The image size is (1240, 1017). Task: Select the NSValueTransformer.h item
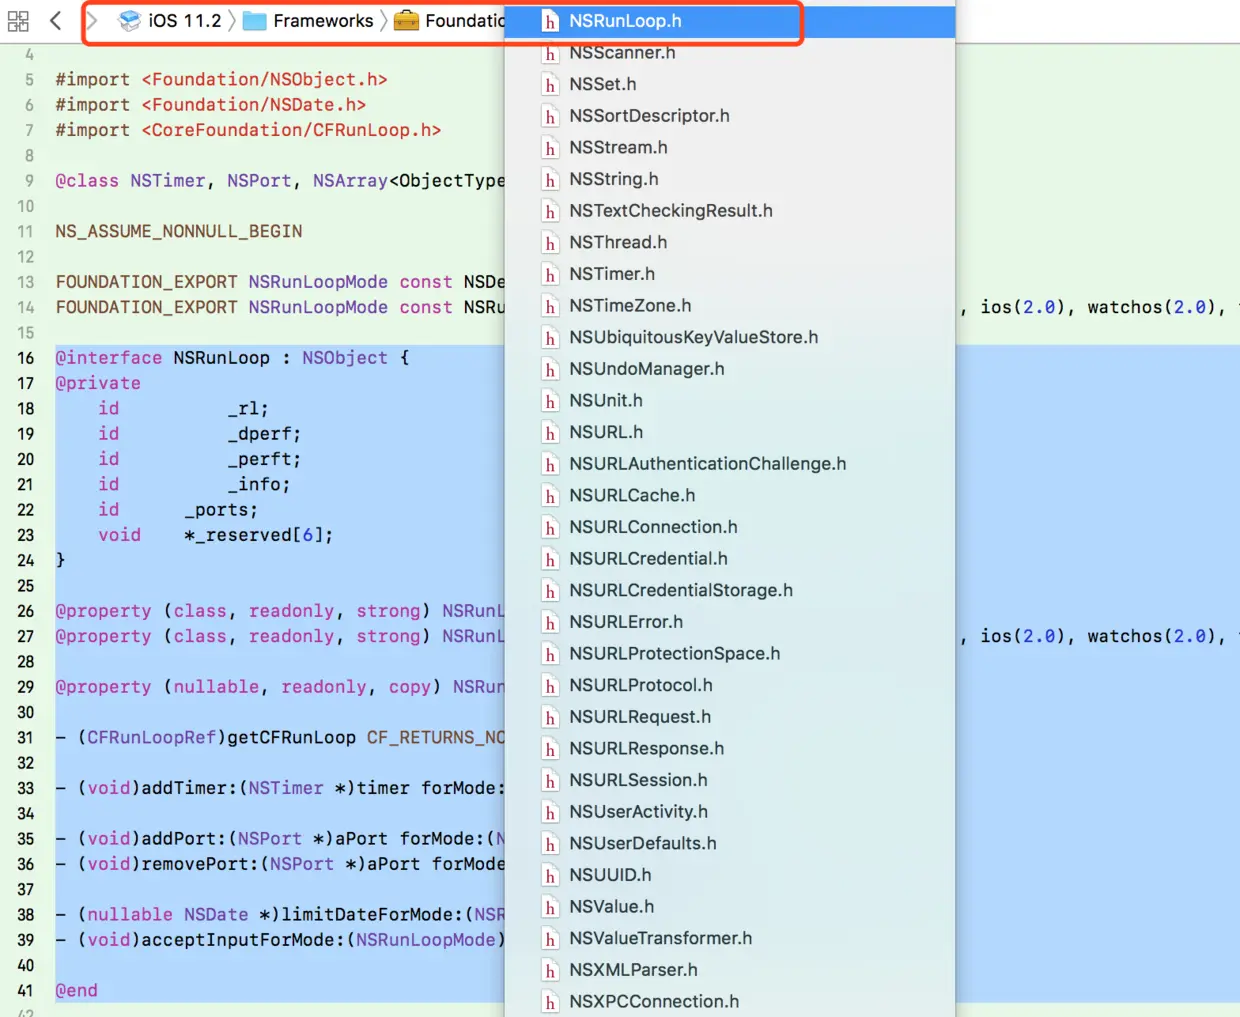point(730,939)
